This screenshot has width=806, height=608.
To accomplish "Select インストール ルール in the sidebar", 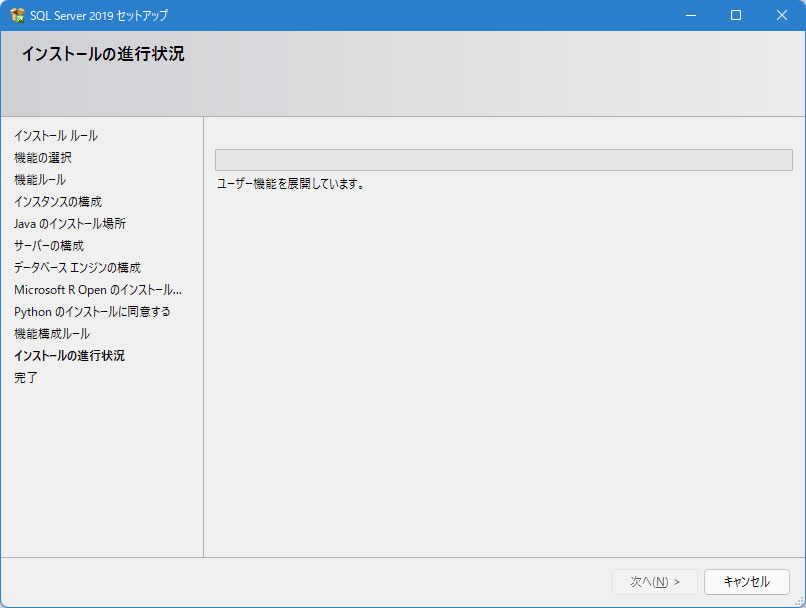I will coord(56,136).
